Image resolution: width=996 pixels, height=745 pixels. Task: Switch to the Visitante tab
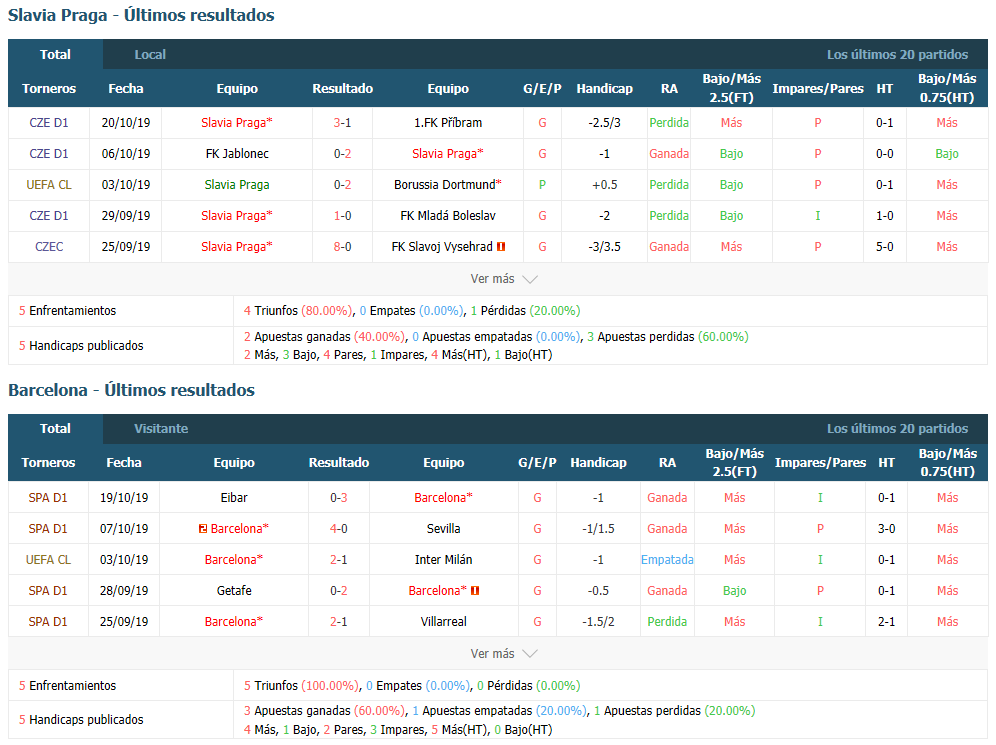[x=161, y=429]
